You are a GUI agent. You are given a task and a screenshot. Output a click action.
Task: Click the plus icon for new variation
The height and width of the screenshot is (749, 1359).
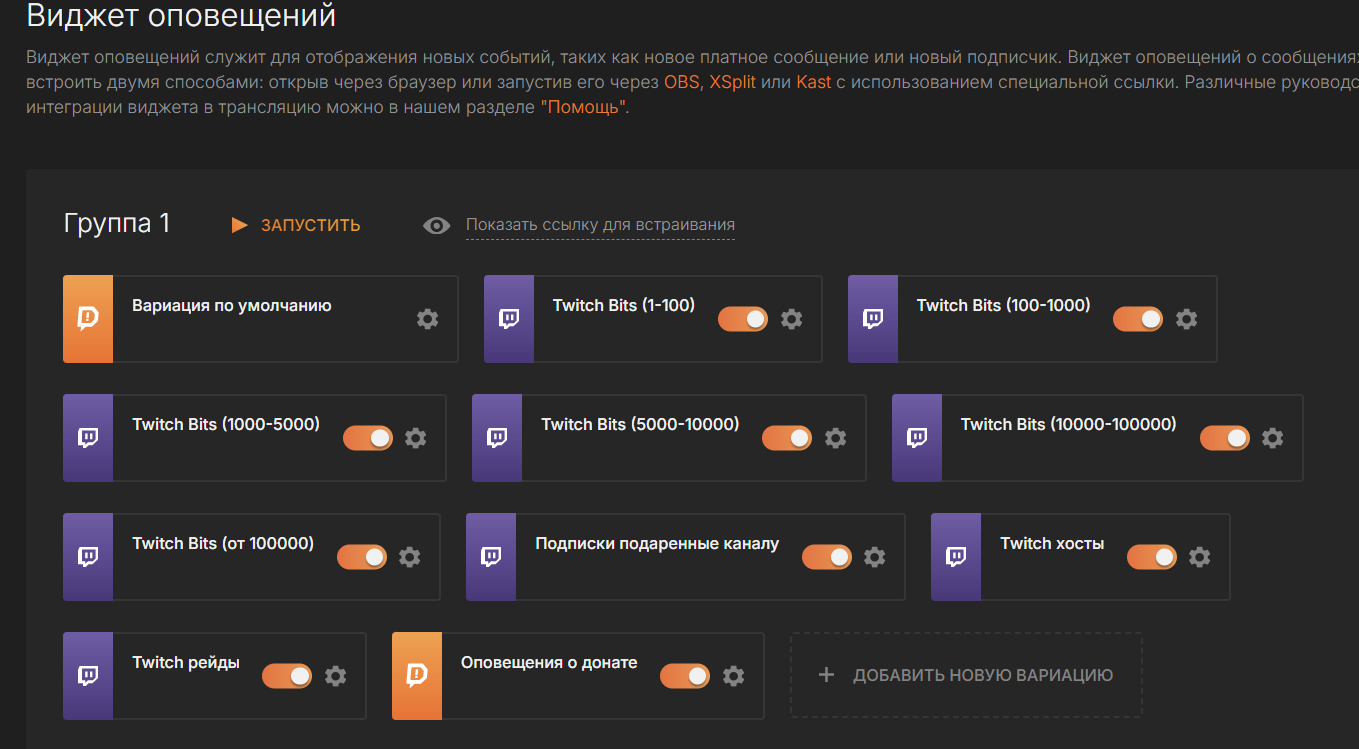tap(826, 675)
